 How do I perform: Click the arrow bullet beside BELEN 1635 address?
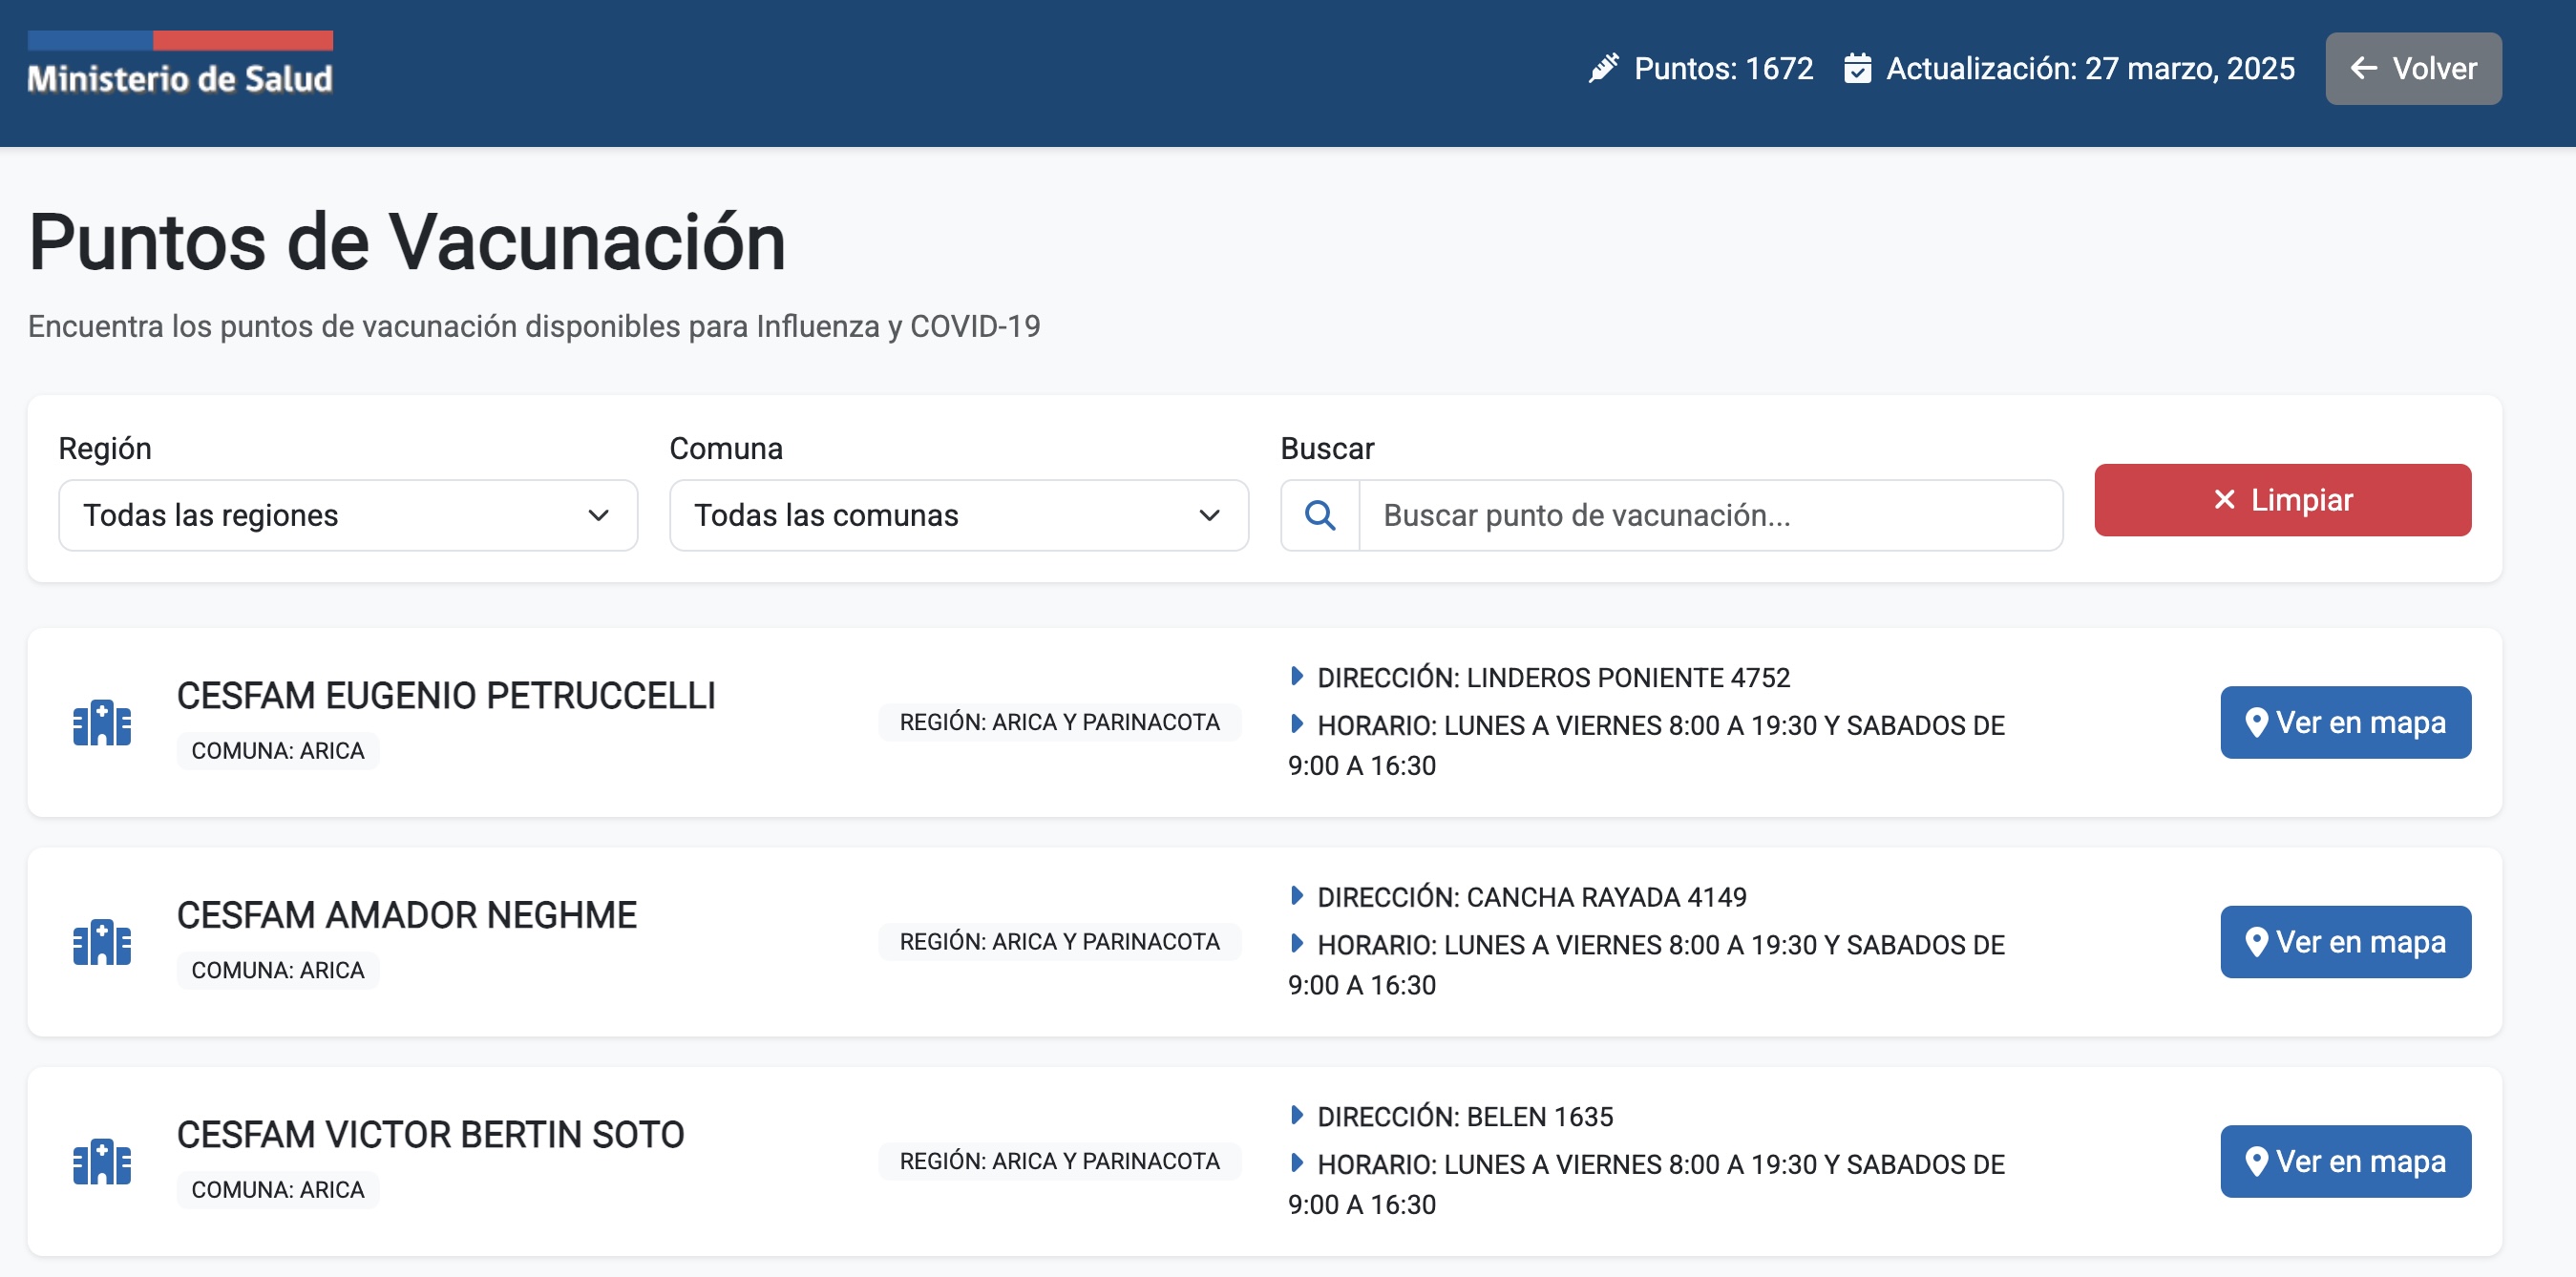click(1297, 1115)
